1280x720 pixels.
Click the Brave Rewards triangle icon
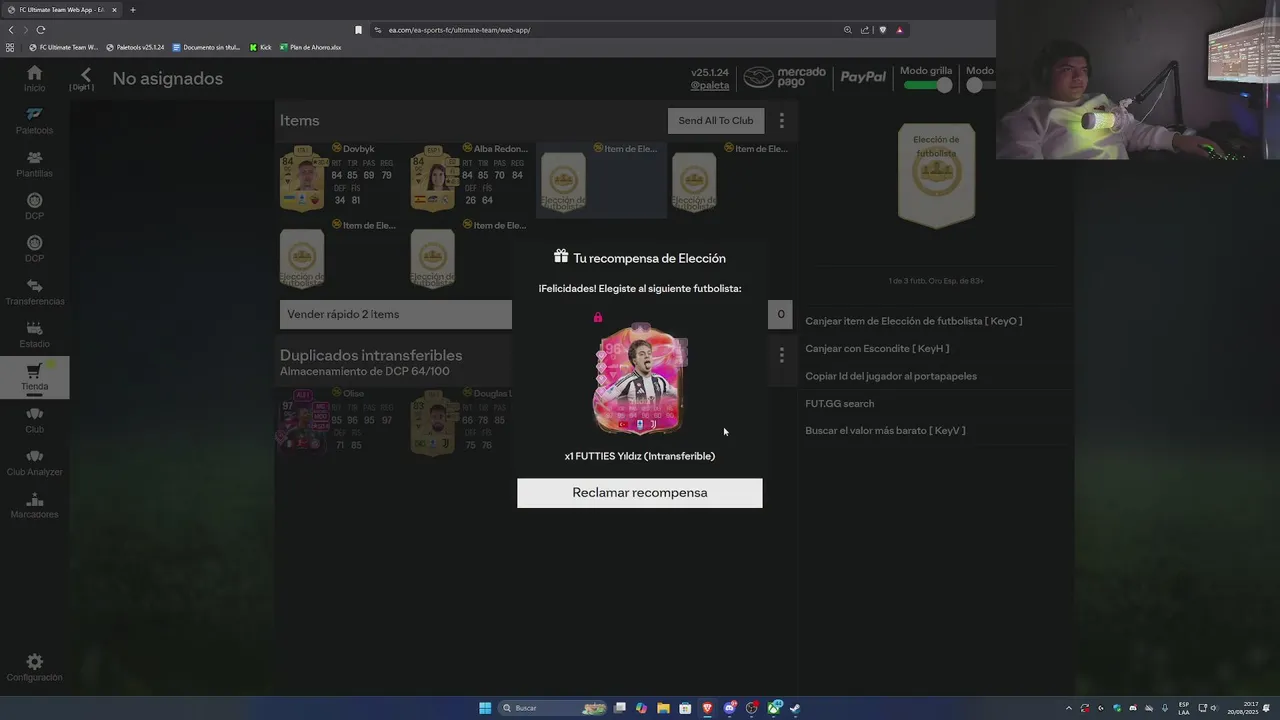pos(899,30)
